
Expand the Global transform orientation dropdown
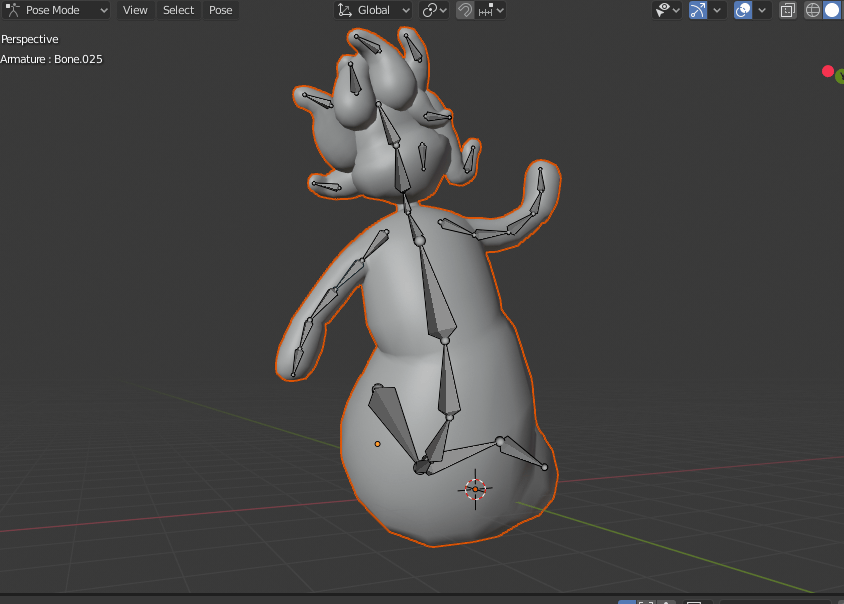[x=374, y=10]
